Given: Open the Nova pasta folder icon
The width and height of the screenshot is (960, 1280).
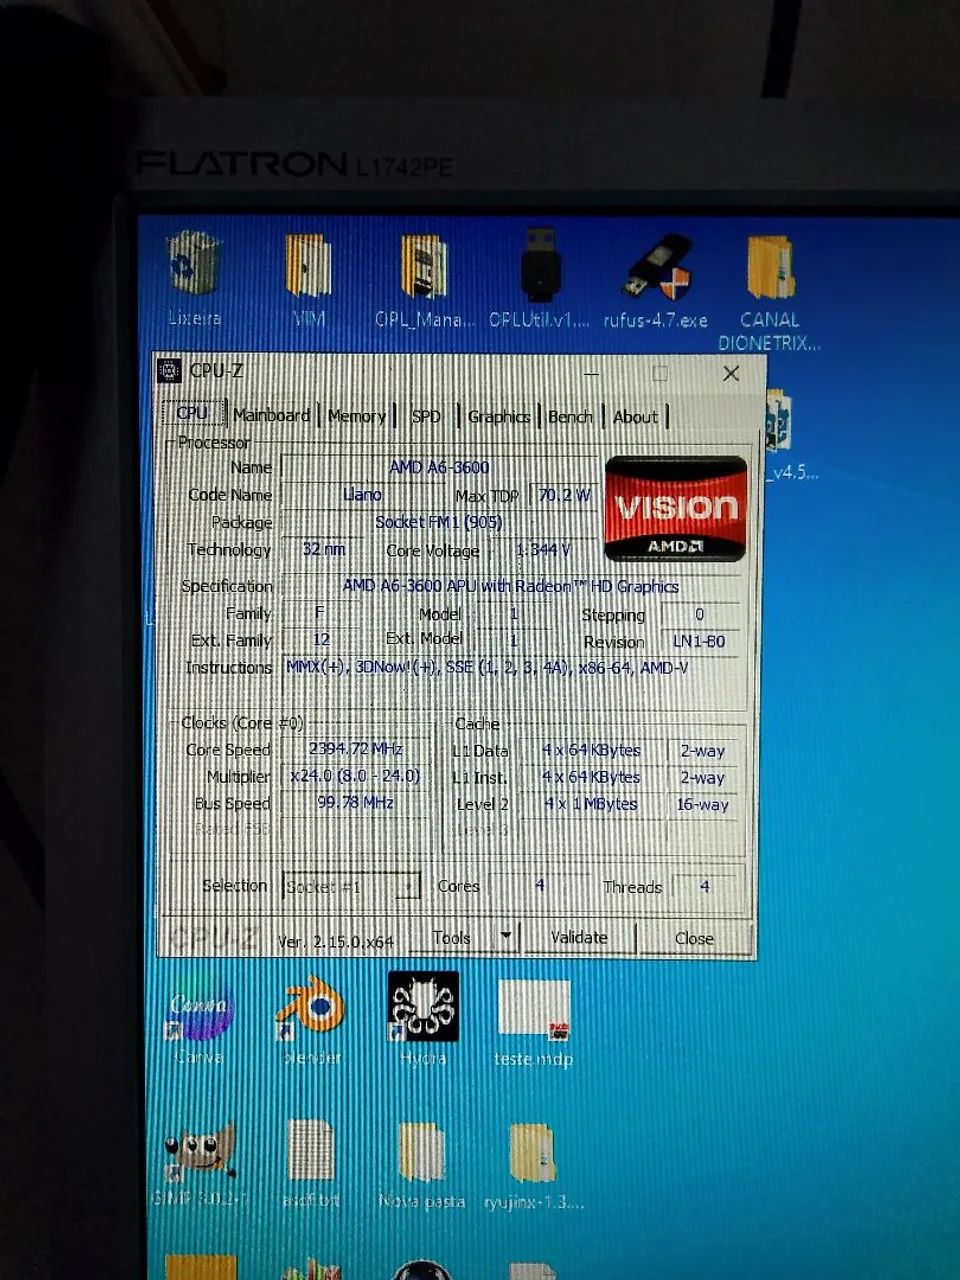Looking at the screenshot, I should pyautogui.click(x=422, y=1152).
